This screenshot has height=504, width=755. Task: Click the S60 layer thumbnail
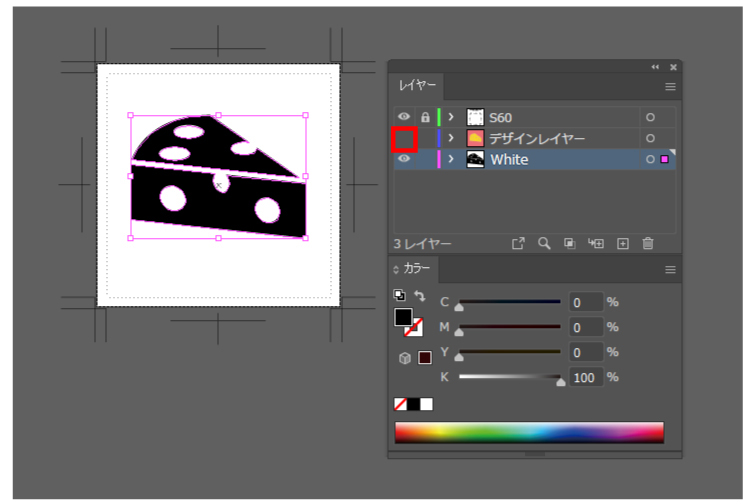tap(475, 117)
